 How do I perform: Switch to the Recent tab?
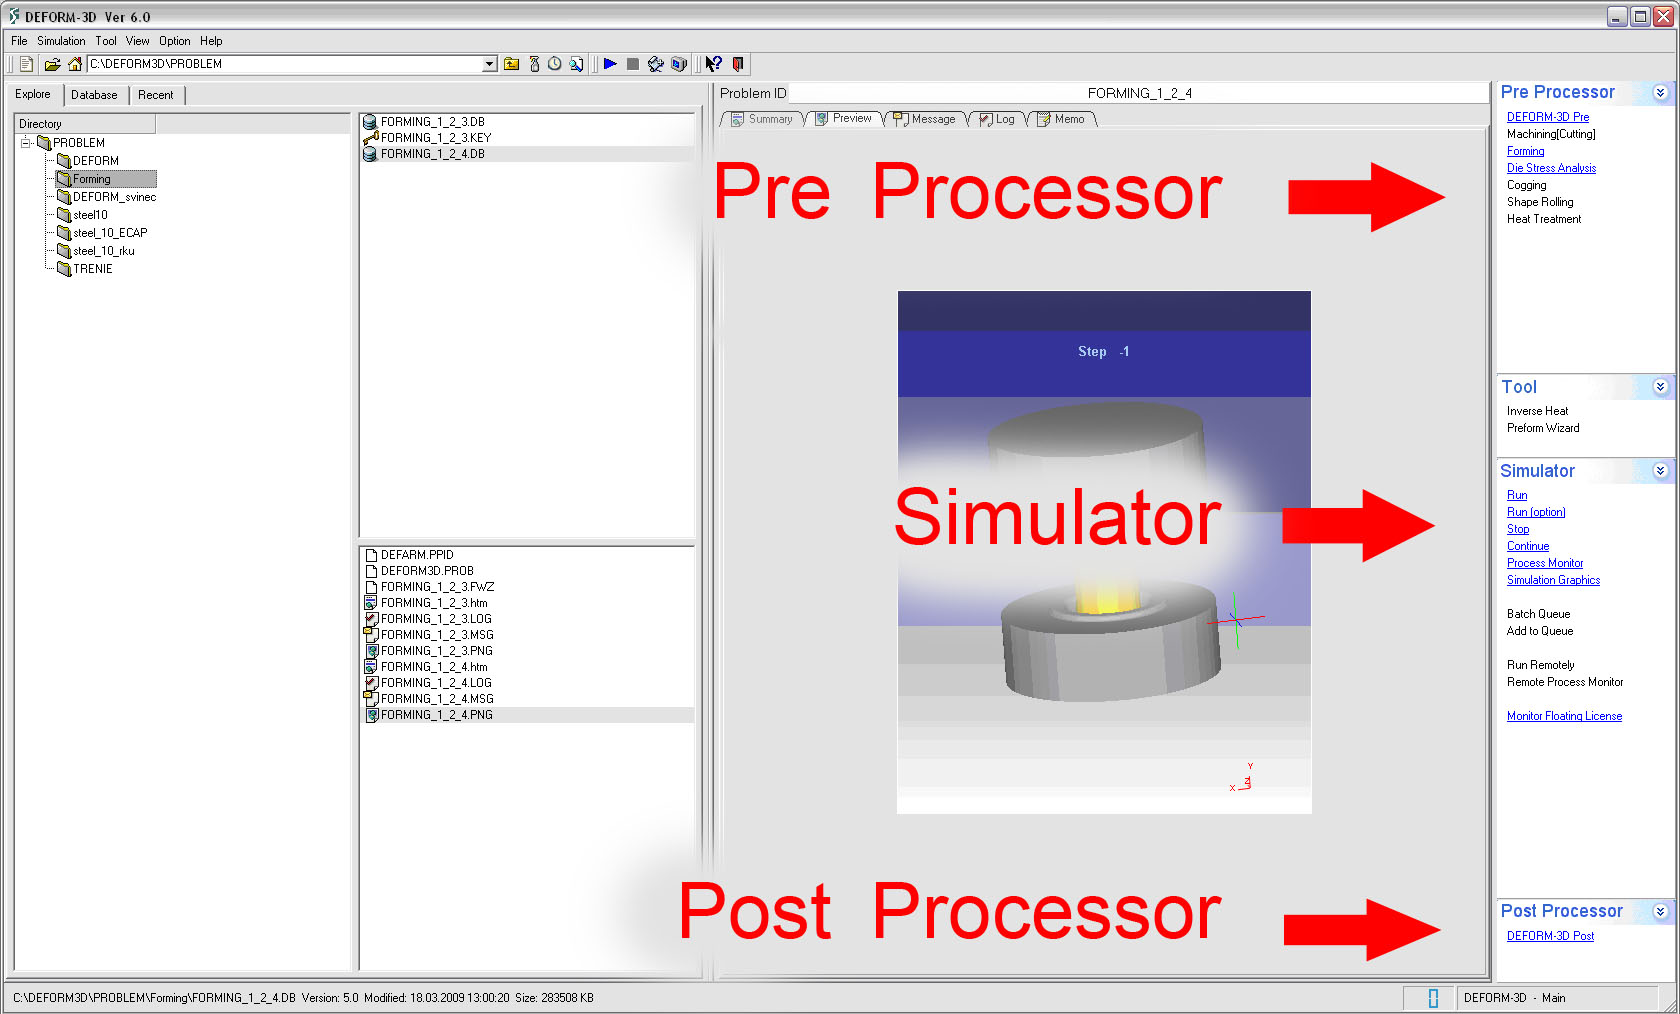[x=156, y=95]
